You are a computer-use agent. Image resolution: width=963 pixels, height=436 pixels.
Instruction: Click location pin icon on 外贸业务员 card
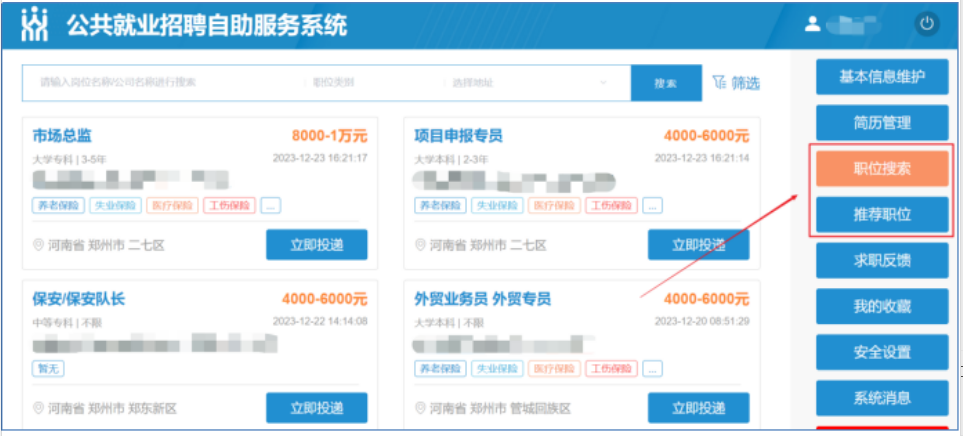421,408
